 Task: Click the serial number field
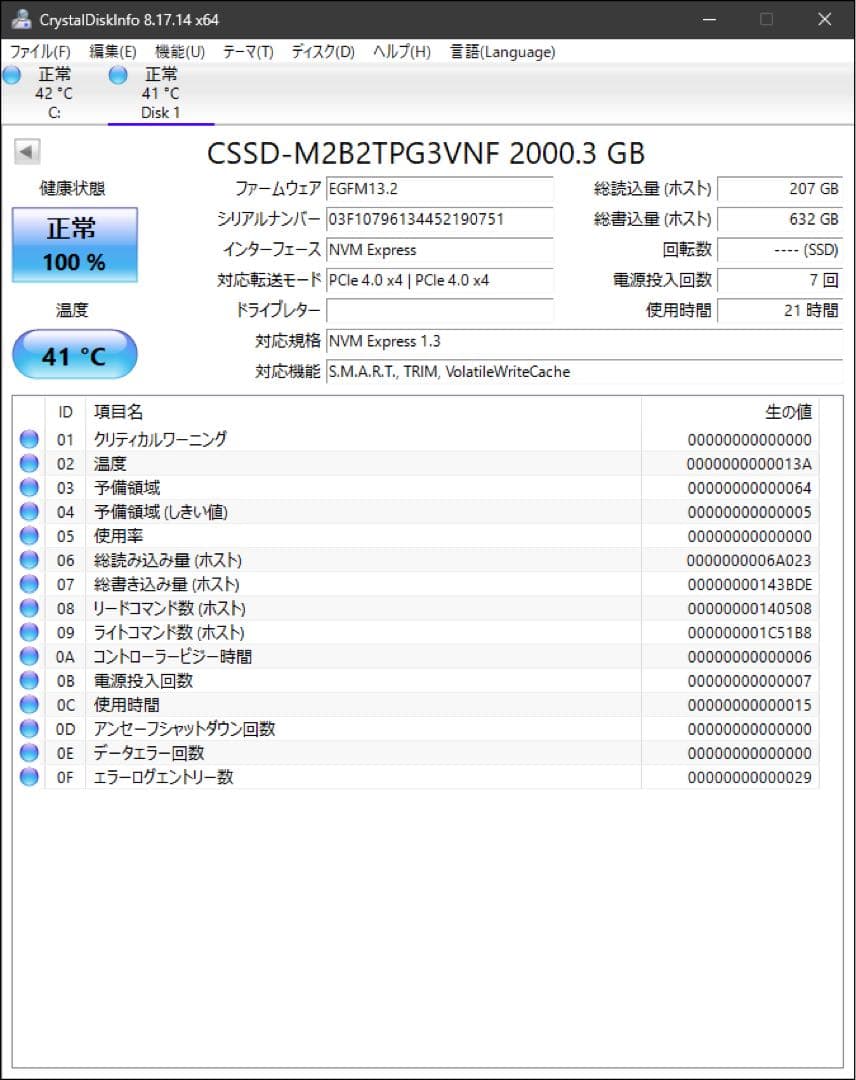coord(440,219)
